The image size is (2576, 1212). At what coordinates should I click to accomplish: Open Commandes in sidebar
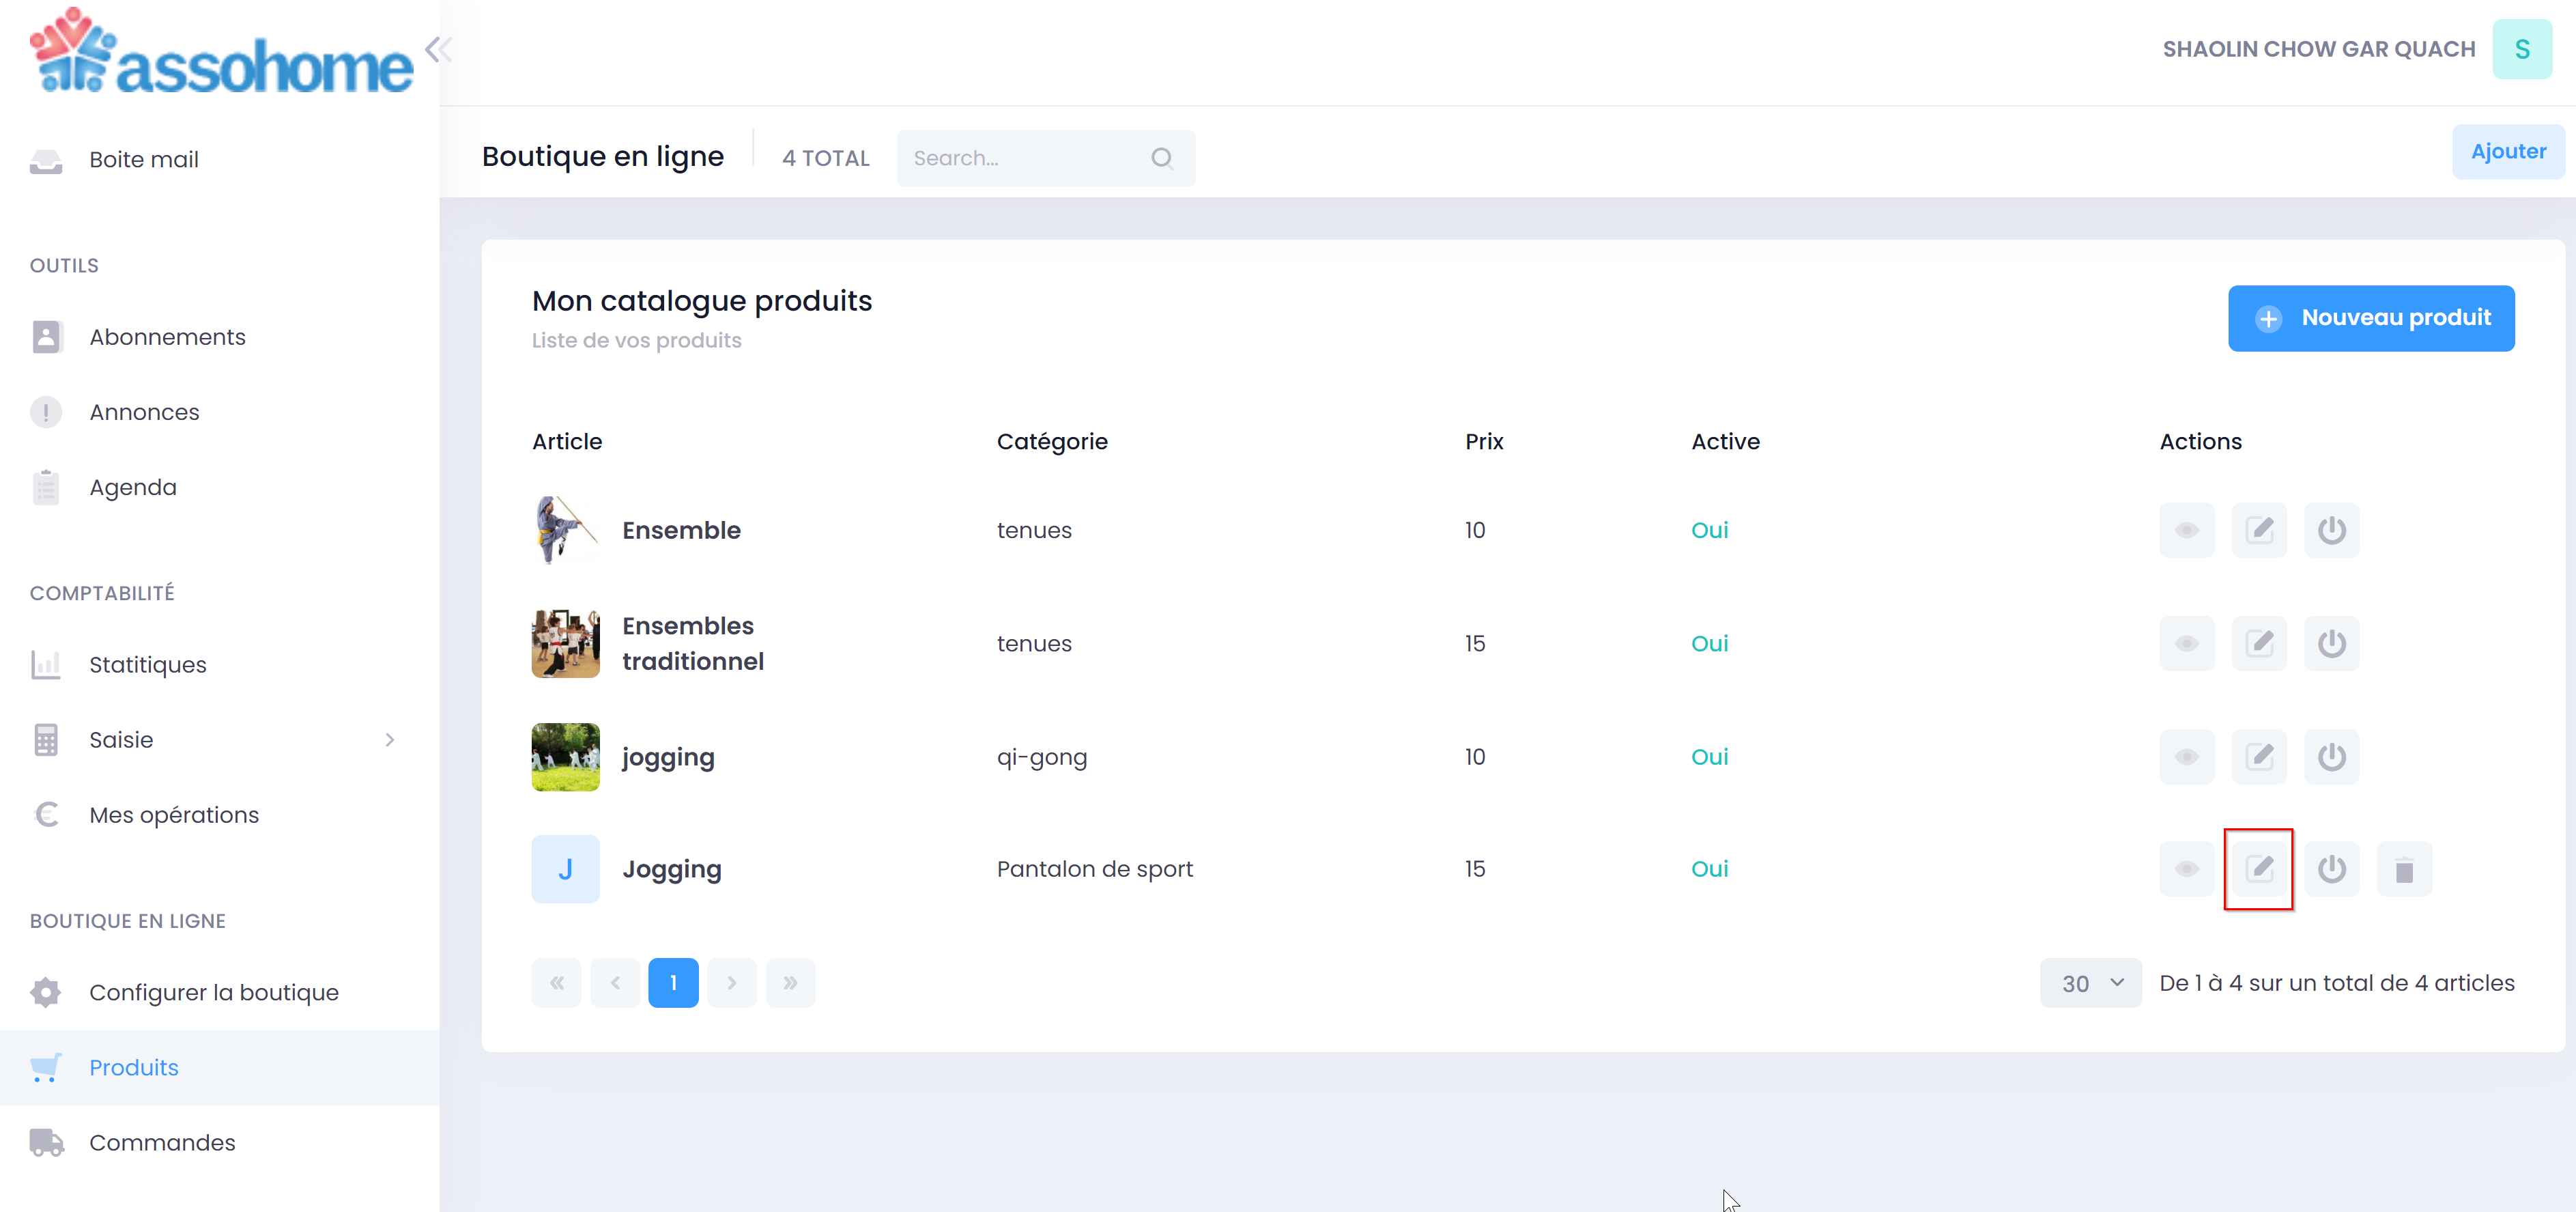pos(162,1142)
